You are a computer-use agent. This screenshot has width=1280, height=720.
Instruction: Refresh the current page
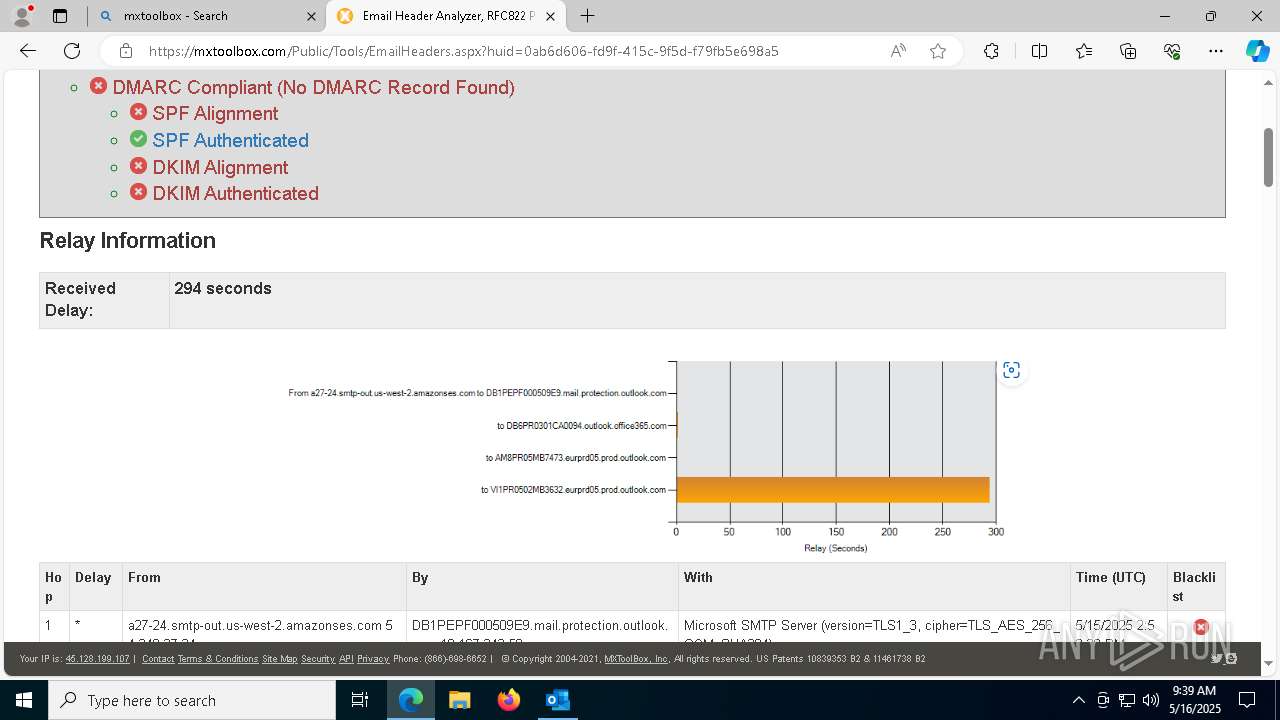[x=72, y=51]
